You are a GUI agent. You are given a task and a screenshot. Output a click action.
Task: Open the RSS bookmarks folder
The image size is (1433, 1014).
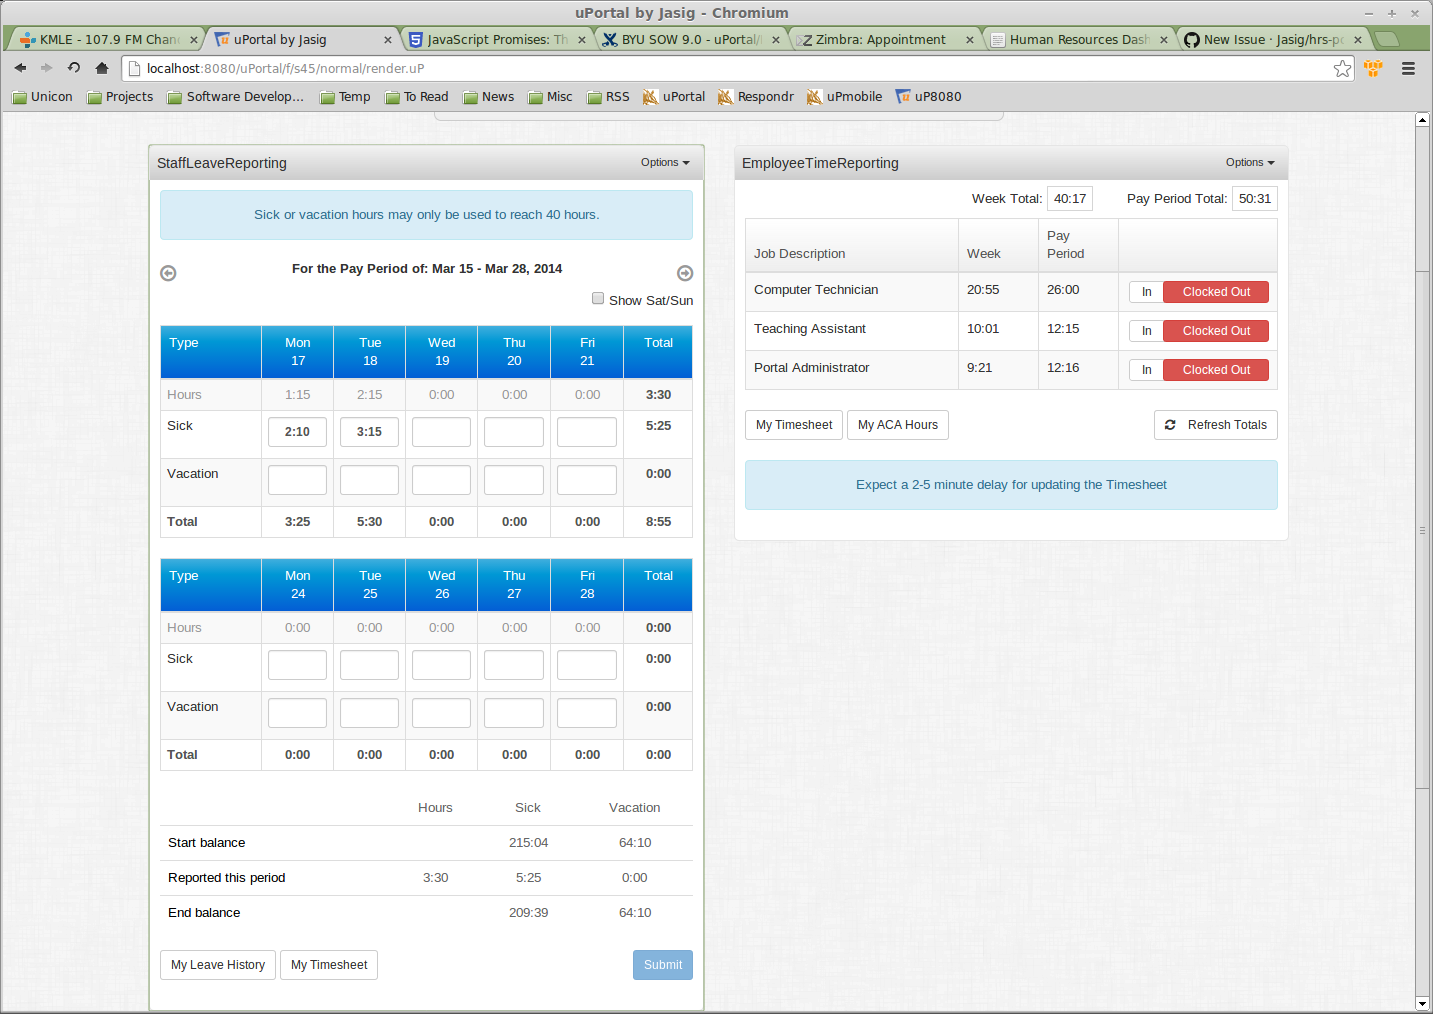click(608, 97)
